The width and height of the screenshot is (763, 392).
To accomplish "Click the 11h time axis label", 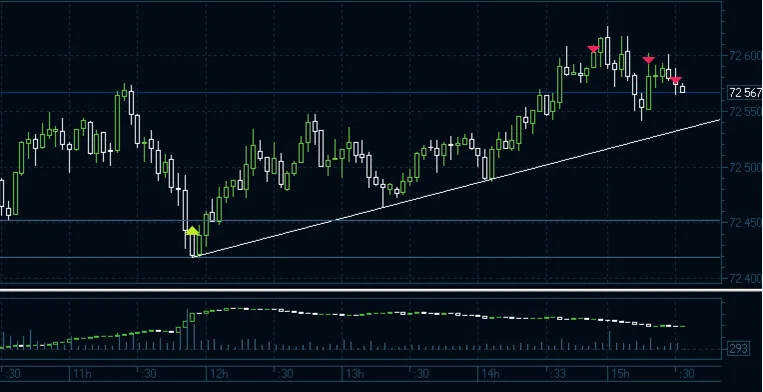I will 82,374.
